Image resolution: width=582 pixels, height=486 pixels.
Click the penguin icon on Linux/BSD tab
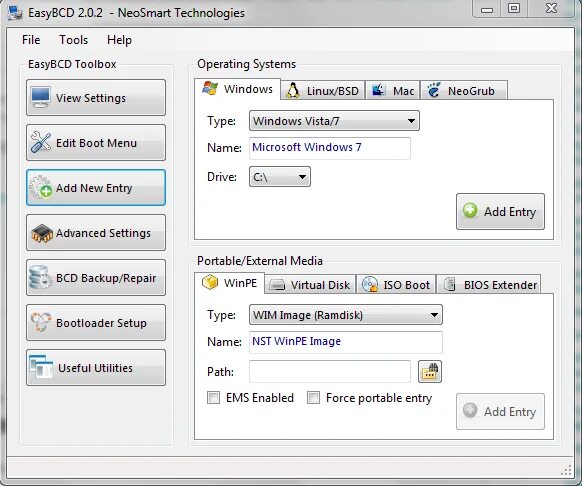(293, 91)
